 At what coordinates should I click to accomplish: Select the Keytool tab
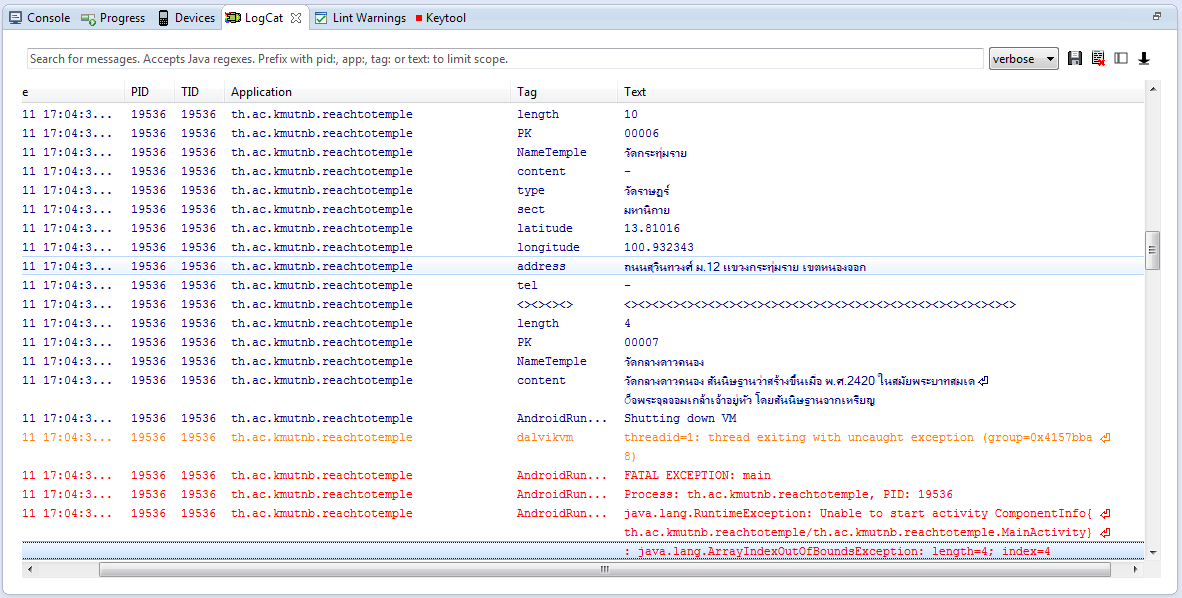coord(440,18)
